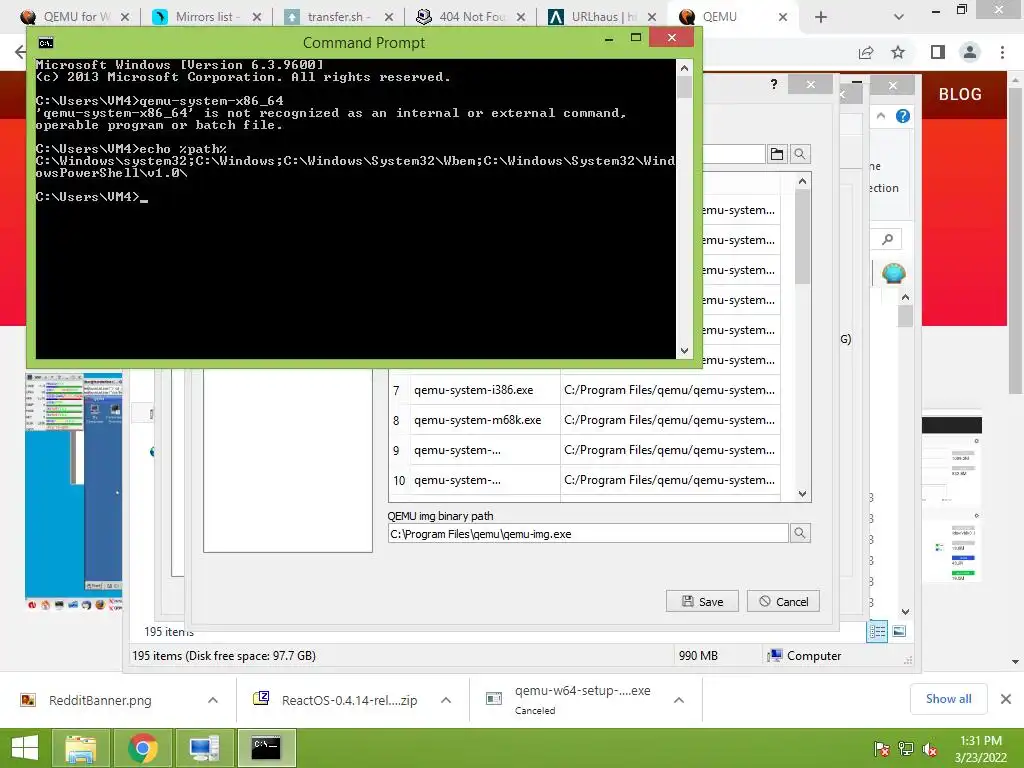Screen dimensions: 1024x768
Task: Click the BLOG link on the QEMU page
Action: (960, 94)
